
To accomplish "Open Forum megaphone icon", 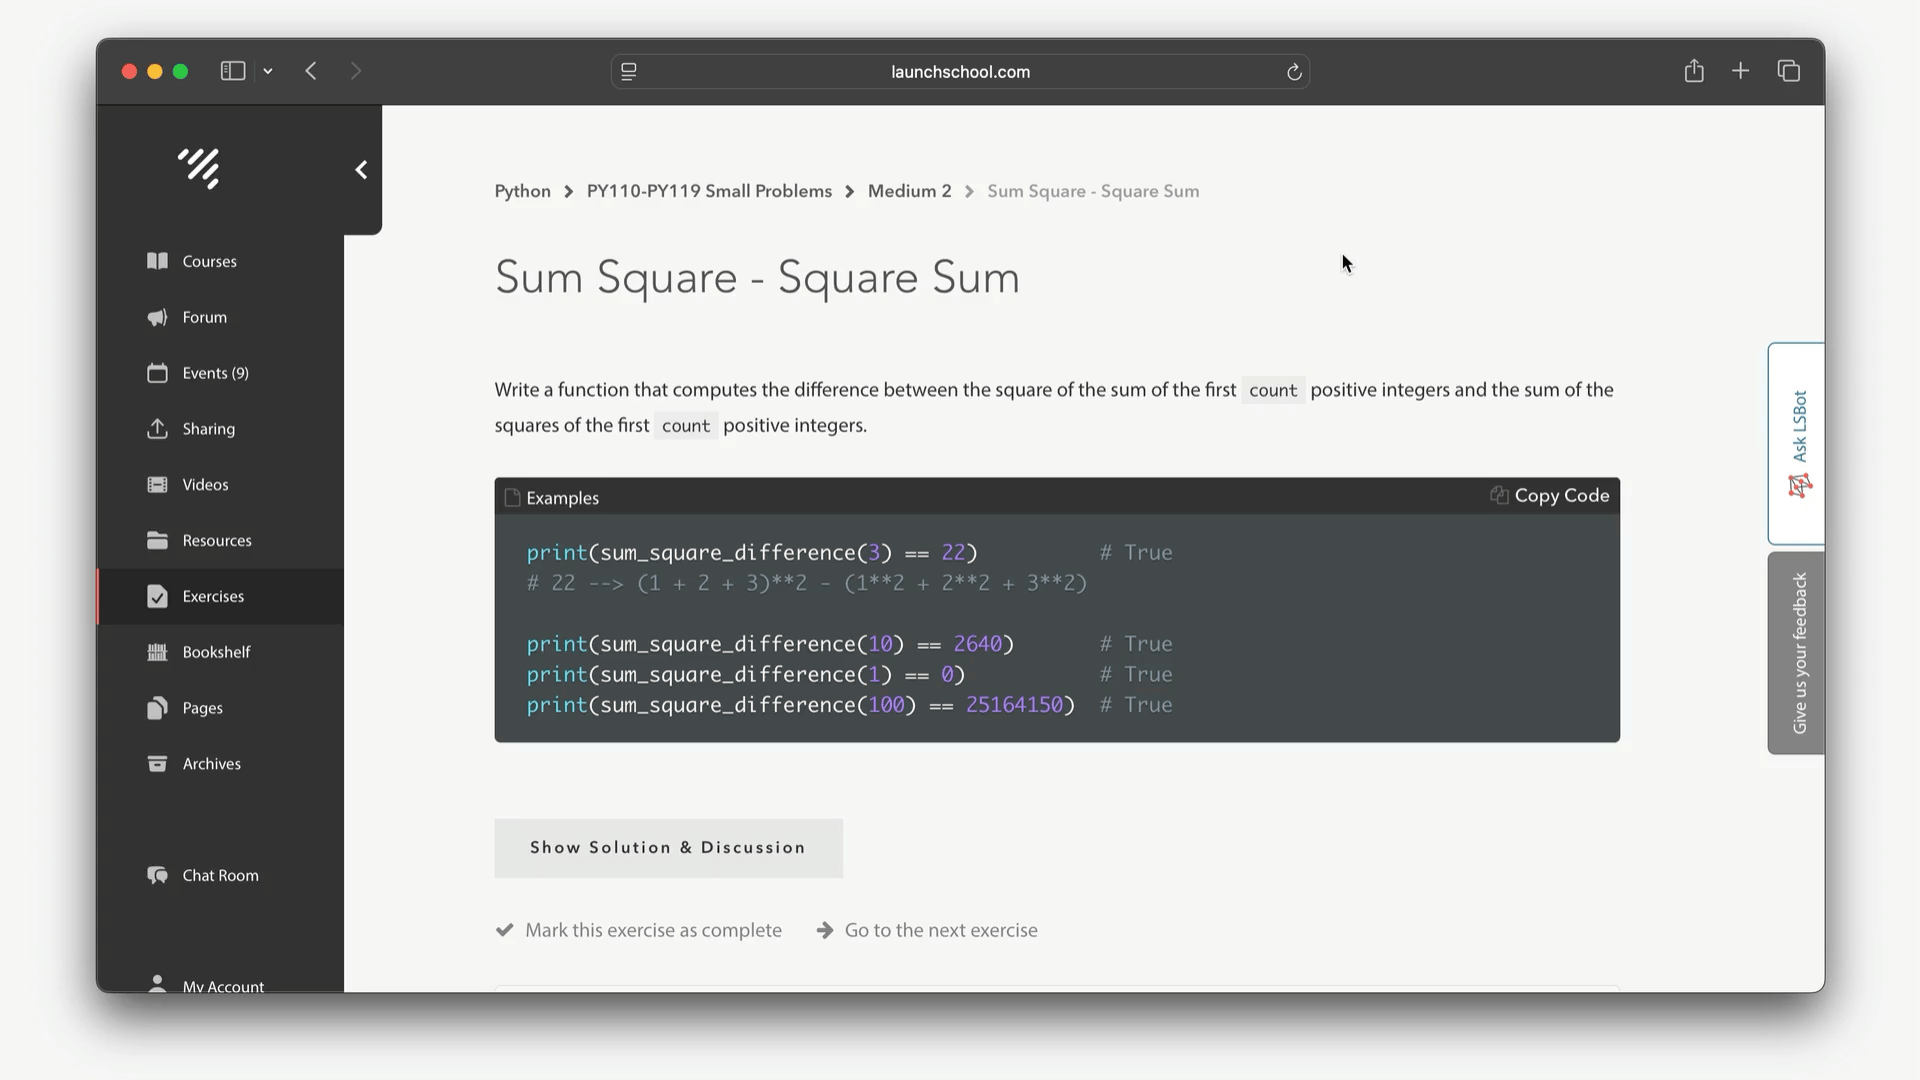I will (x=157, y=317).
